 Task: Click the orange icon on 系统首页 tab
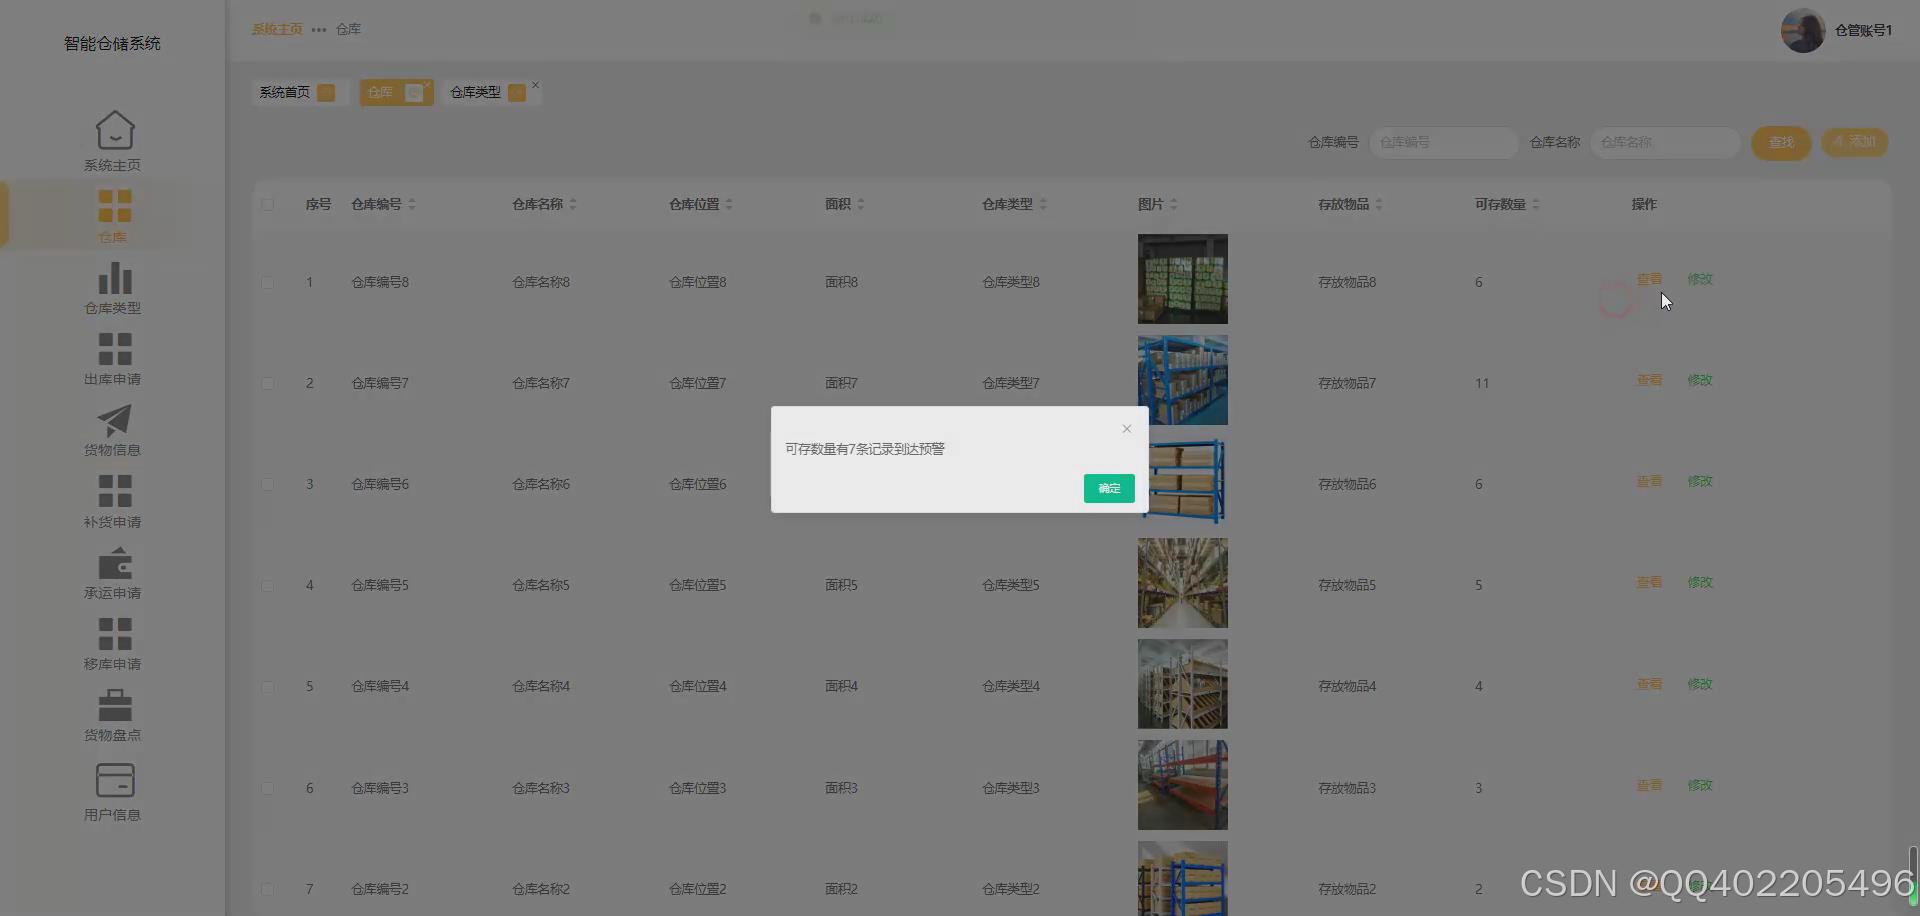[326, 92]
